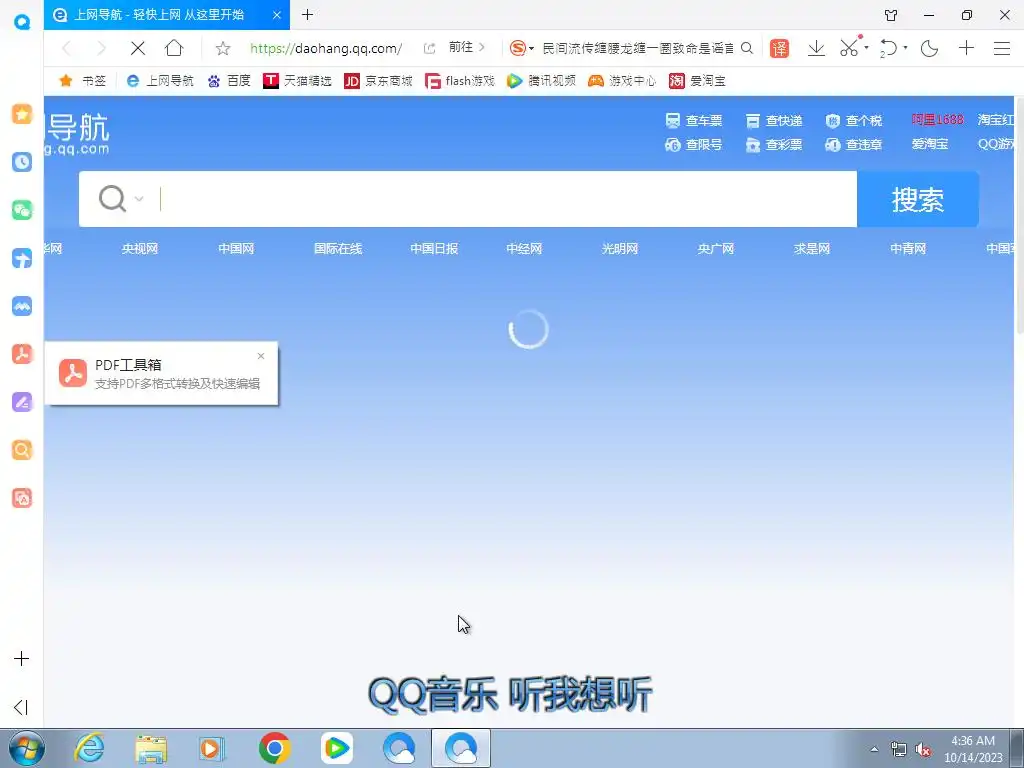Launch Internet Explorer from the taskbar
Image resolution: width=1024 pixels, height=768 pixels.
point(89,748)
